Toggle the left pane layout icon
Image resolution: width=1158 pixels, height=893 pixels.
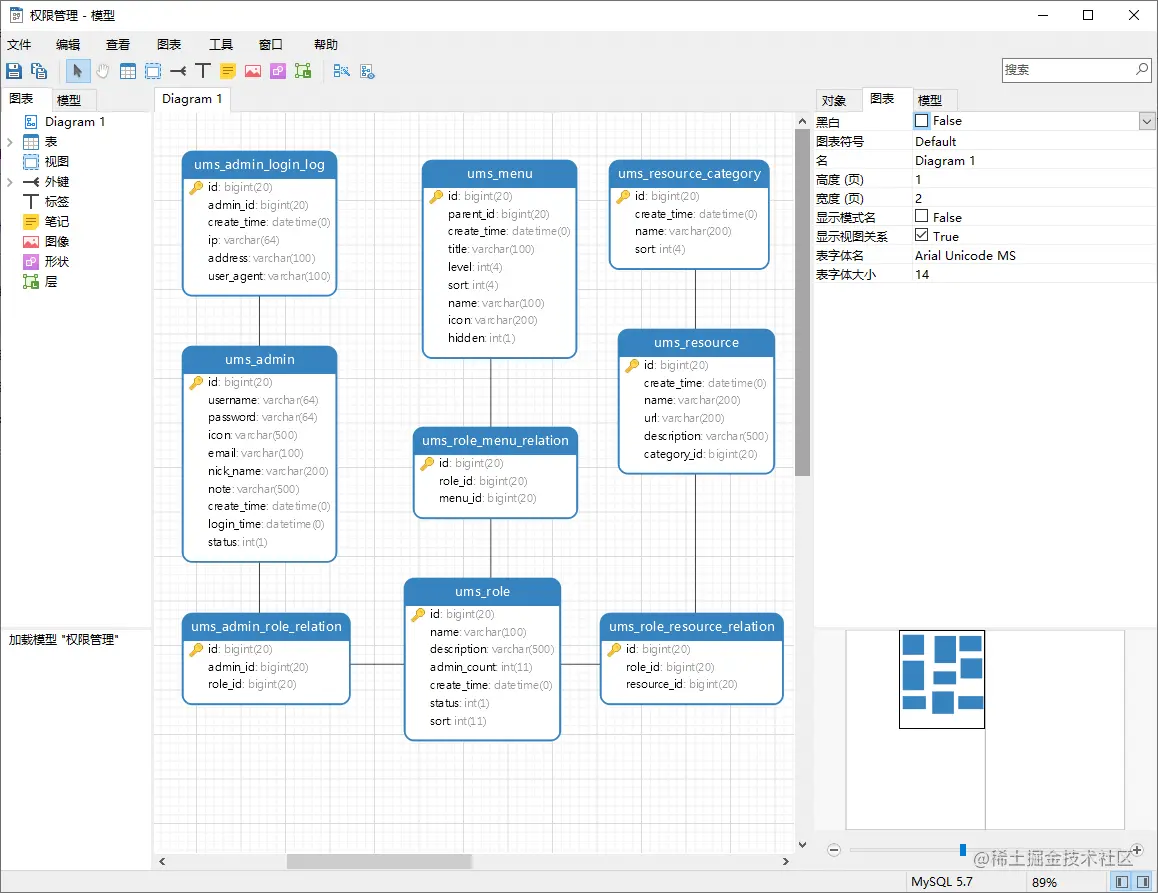(x=1122, y=882)
